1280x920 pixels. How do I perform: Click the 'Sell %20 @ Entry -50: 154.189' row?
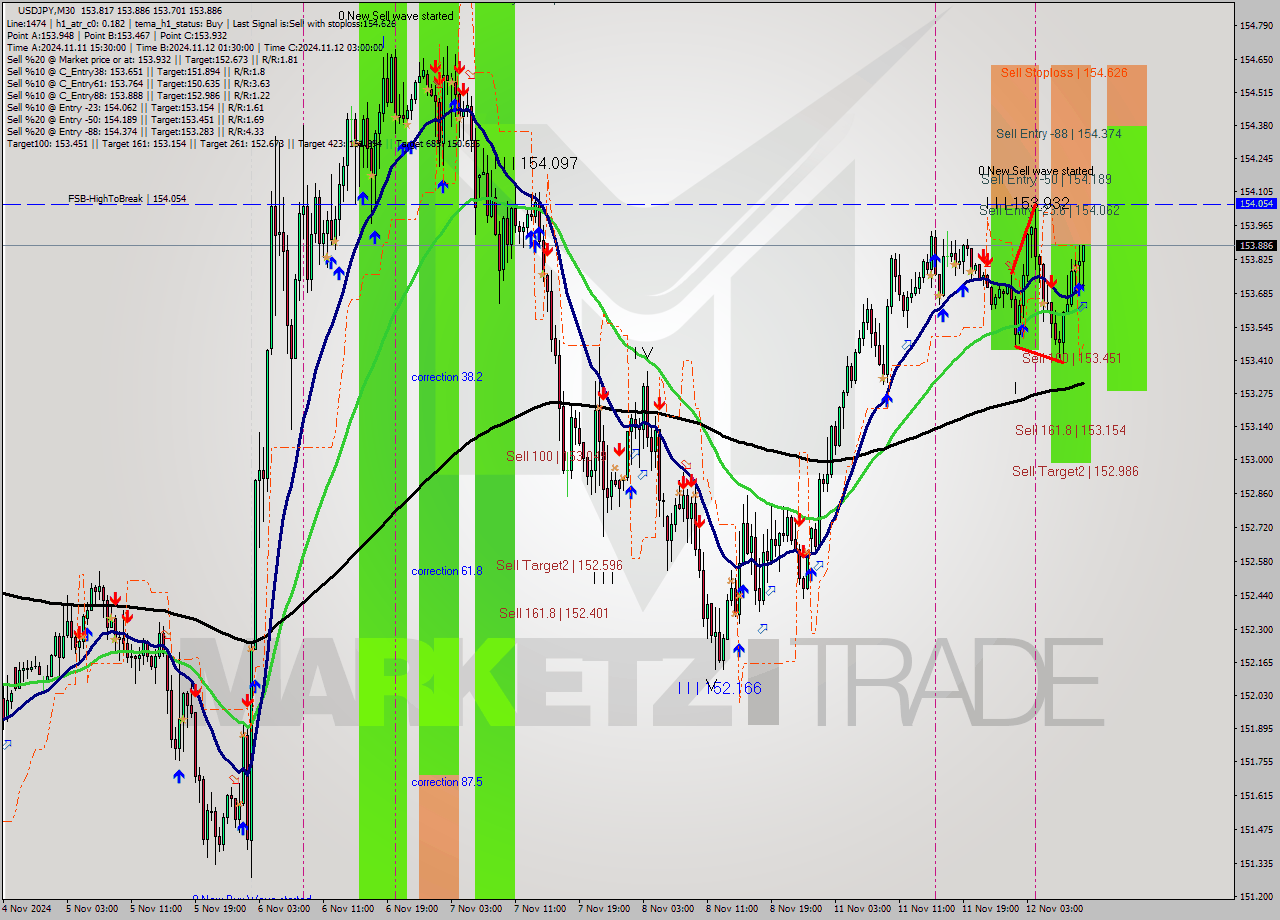[135, 119]
